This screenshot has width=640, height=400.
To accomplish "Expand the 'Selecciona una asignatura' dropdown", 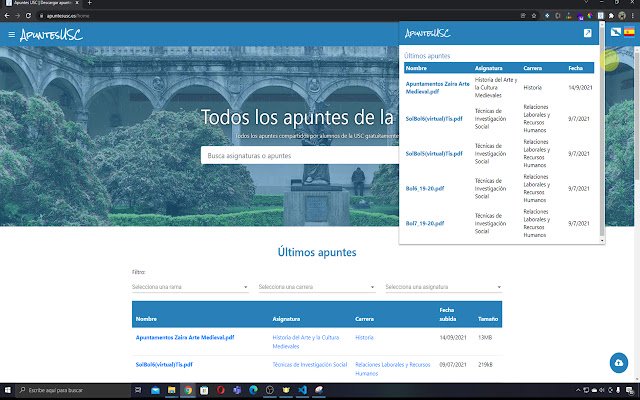I will (443, 287).
